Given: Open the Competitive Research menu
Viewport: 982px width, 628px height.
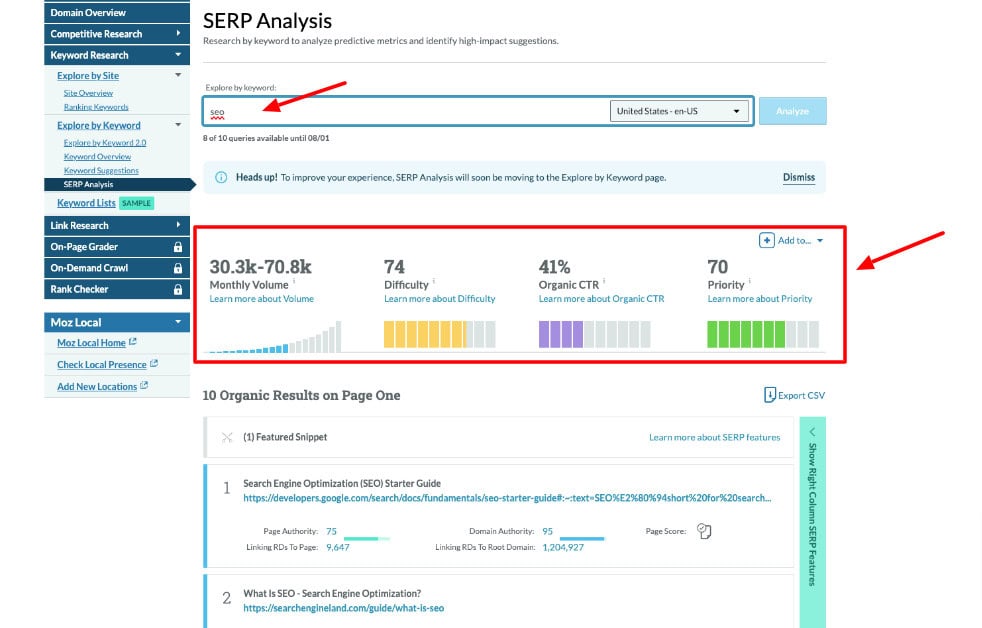Looking at the screenshot, I should (100, 33).
